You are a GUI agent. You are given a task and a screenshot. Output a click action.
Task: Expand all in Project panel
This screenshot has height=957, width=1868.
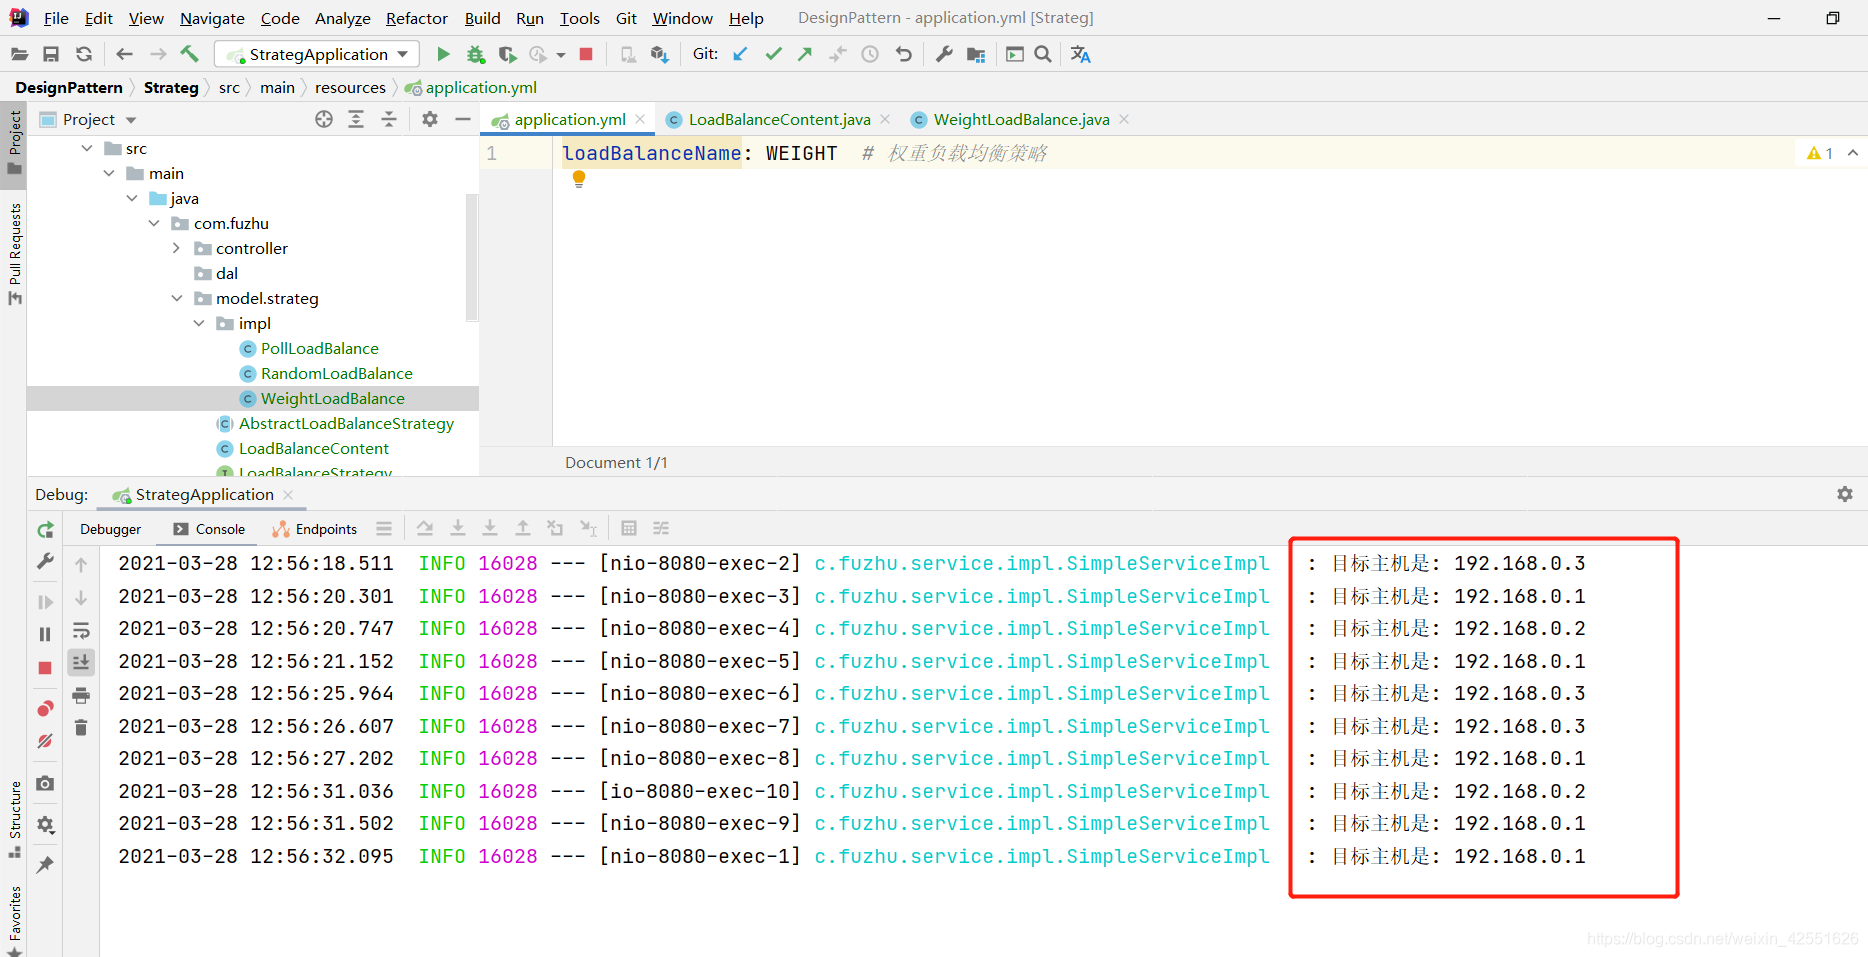[356, 119]
